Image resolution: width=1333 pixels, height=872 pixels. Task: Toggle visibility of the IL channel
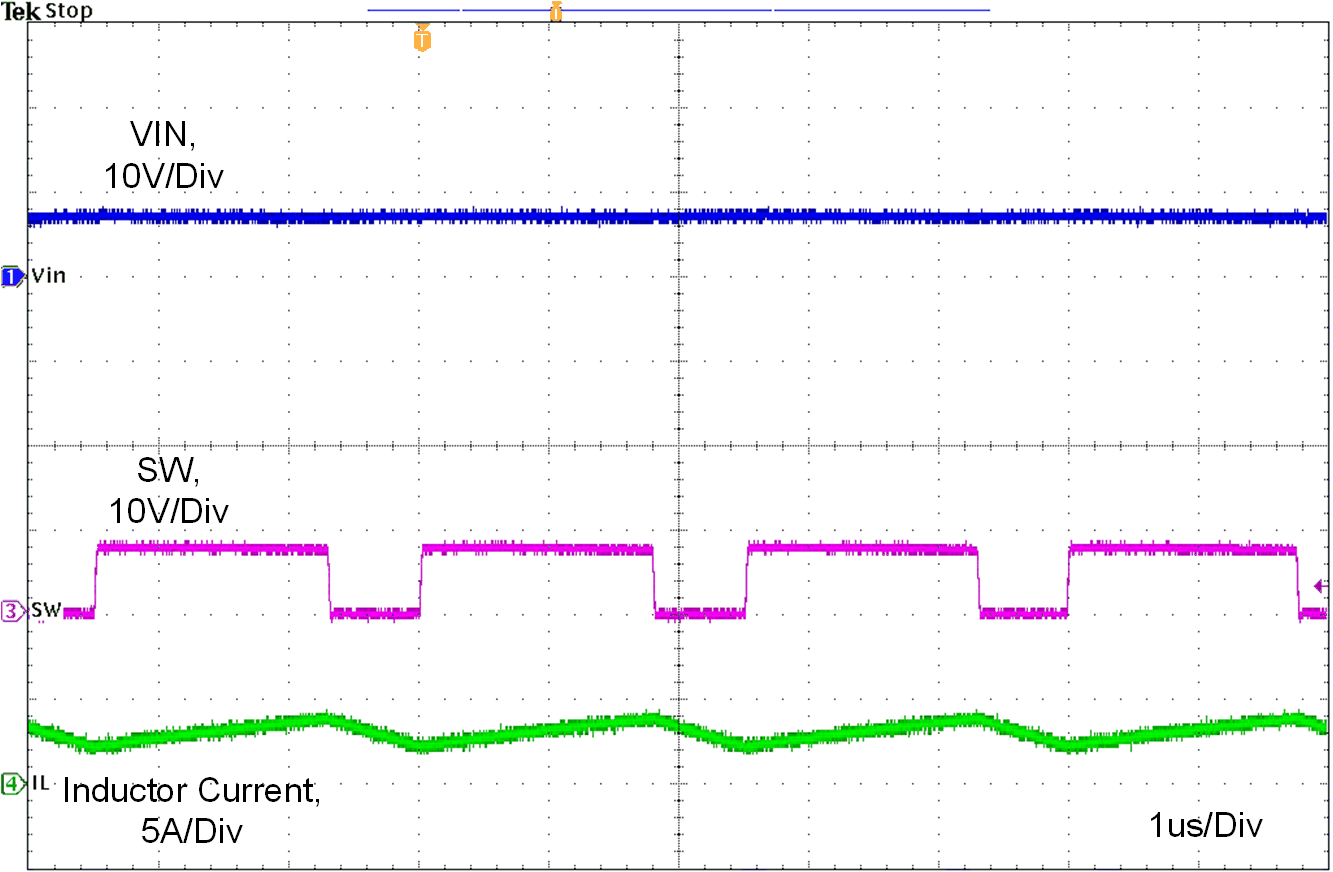point(10,785)
